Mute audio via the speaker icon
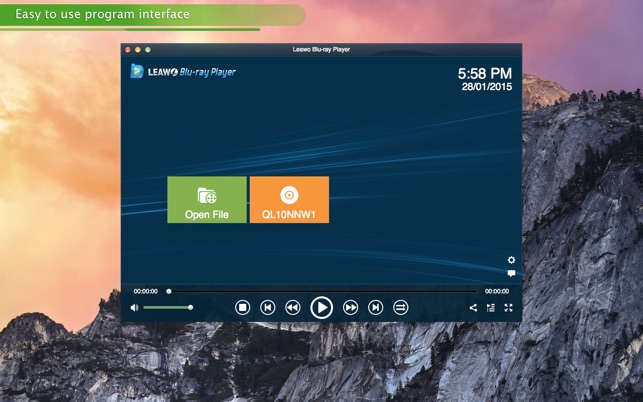This screenshot has height=402, width=643. (x=134, y=308)
